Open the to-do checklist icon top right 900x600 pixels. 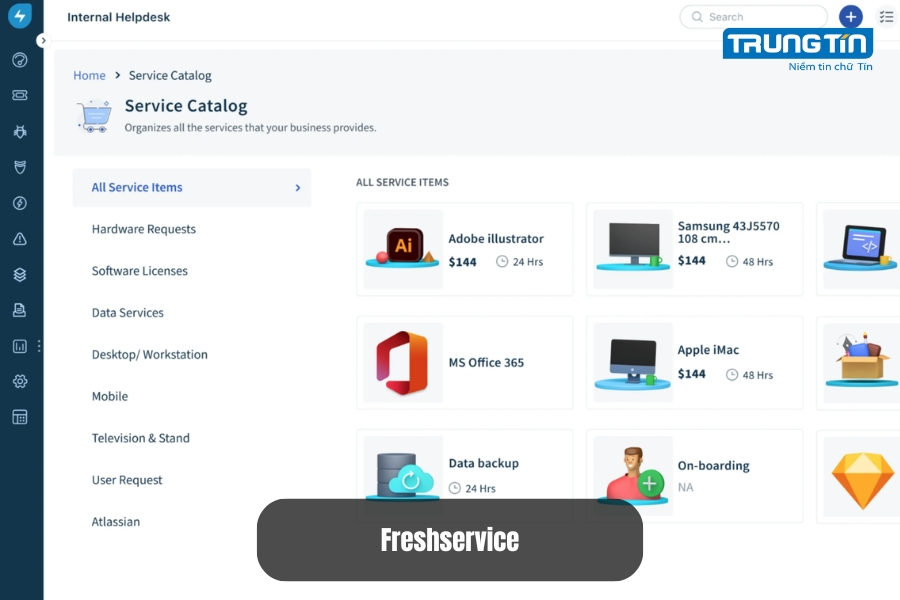[886, 16]
